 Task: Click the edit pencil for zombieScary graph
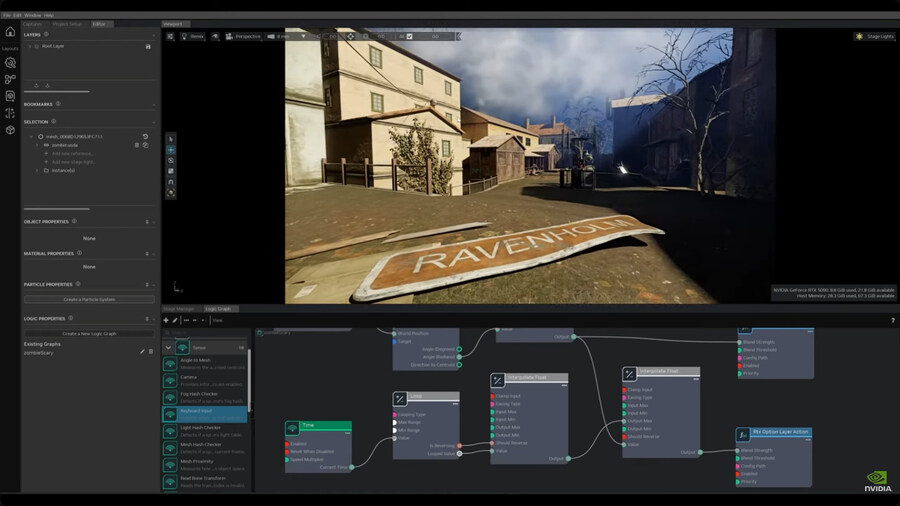pyautogui.click(x=142, y=351)
